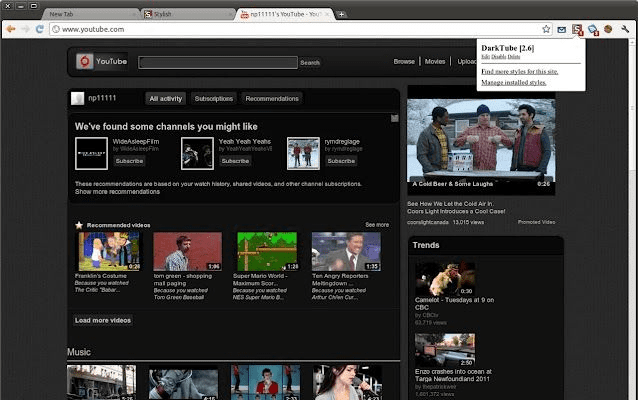638x400 pixels.
Task: Click the chat bubbles extension icon
Action: point(593,30)
